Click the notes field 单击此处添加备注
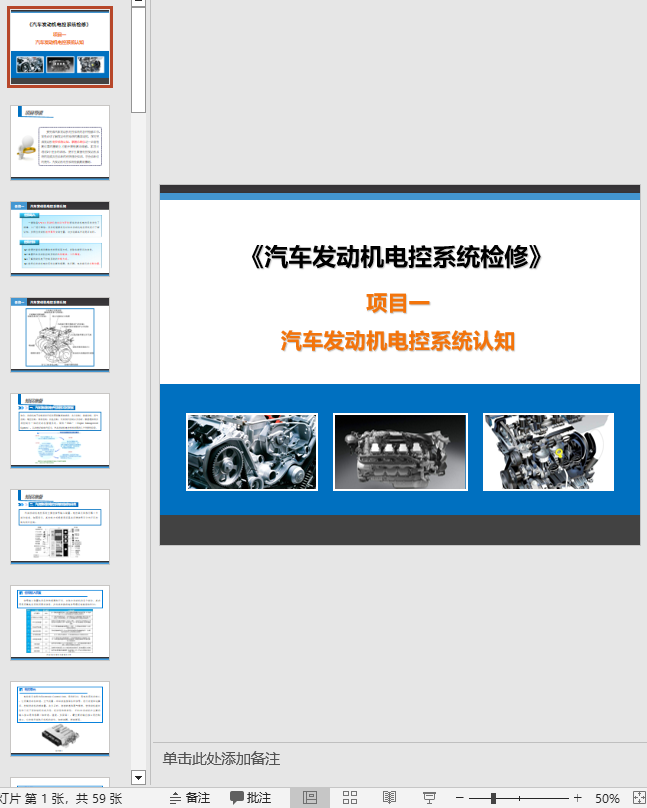Viewport: 647px width, 808px height. click(222, 759)
